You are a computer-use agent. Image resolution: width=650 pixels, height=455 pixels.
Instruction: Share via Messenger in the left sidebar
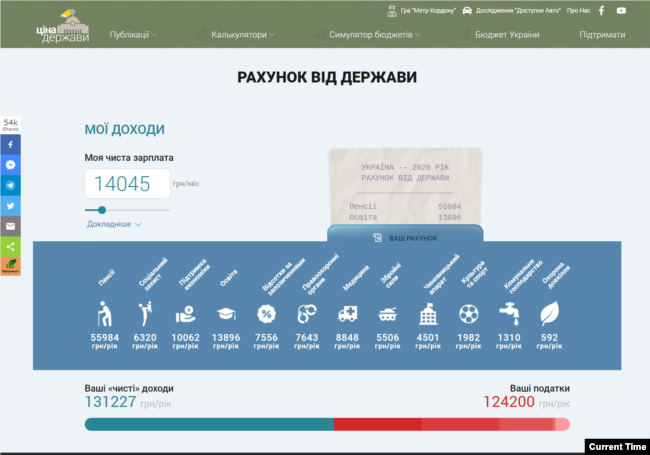[x=10, y=165]
